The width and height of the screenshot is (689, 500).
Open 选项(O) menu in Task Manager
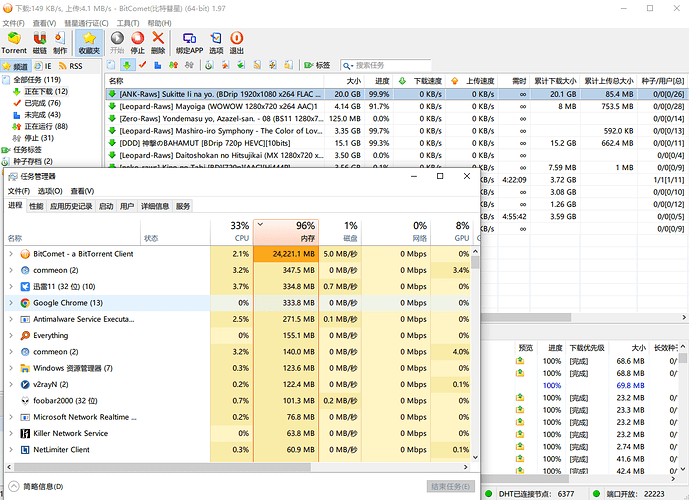point(50,191)
